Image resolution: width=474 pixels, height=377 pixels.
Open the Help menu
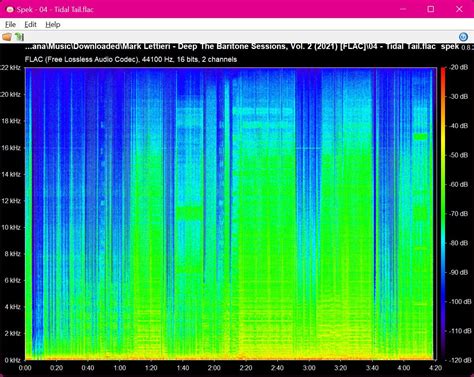coord(53,24)
